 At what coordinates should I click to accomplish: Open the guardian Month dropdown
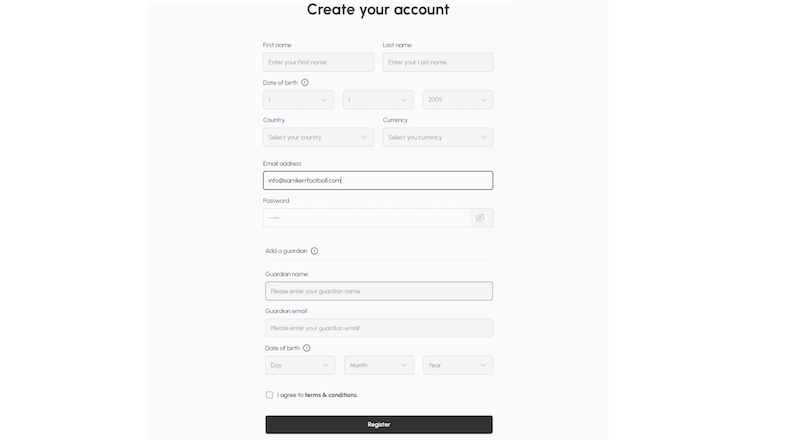[379, 365]
